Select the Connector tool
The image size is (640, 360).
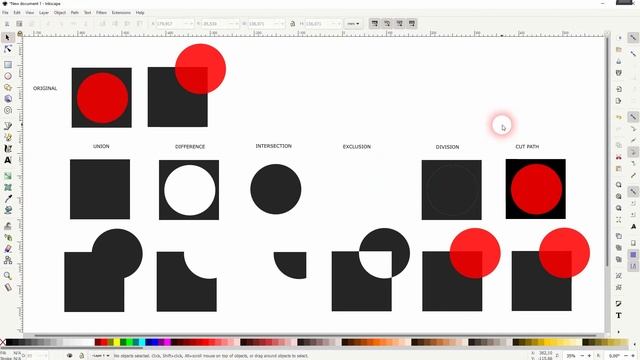8,260
